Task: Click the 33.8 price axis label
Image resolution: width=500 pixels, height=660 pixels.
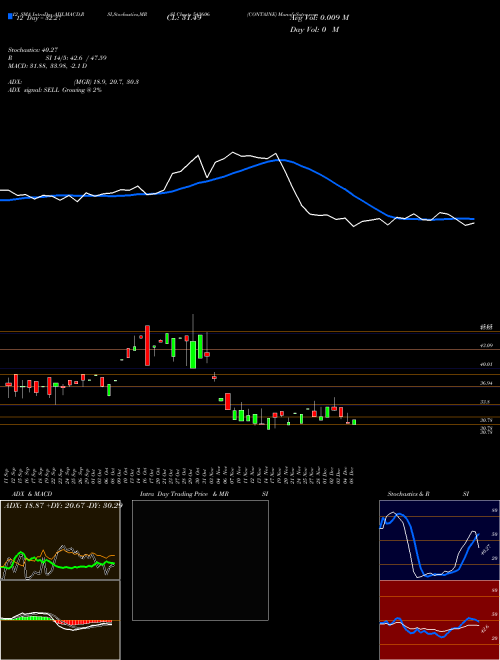Action: pyautogui.click(x=485, y=402)
